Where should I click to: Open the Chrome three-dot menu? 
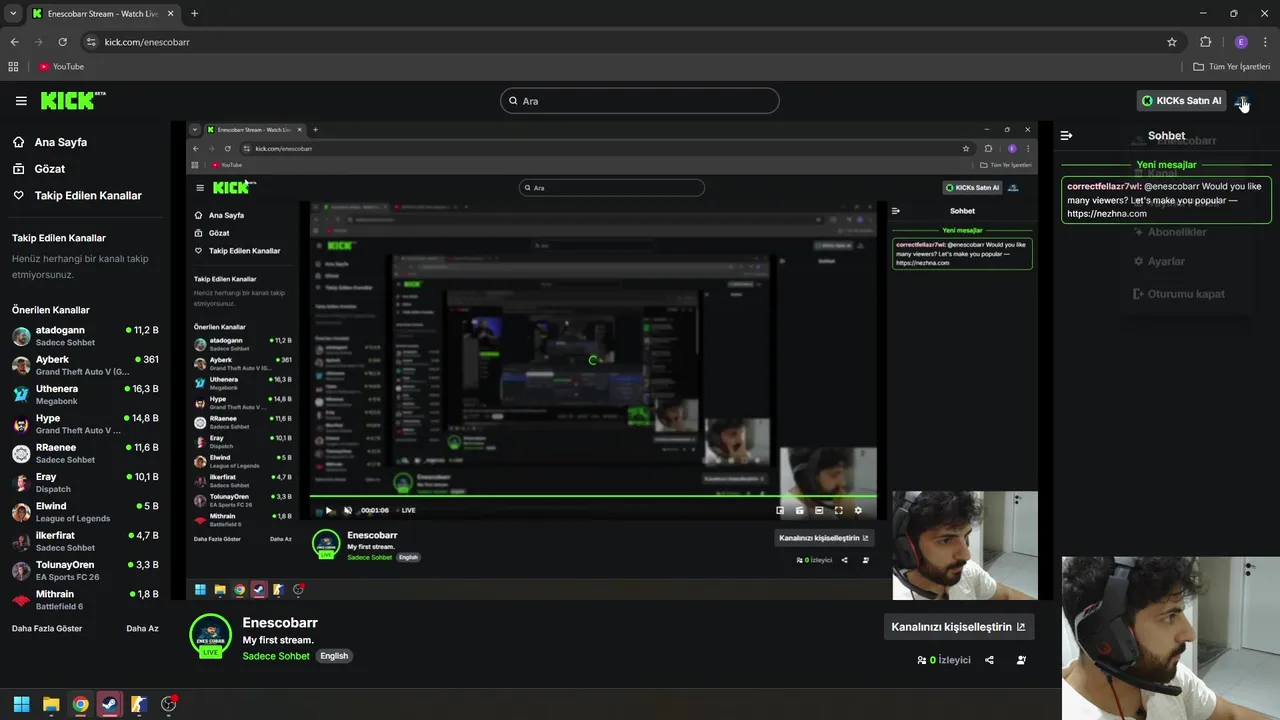[1265, 42]
